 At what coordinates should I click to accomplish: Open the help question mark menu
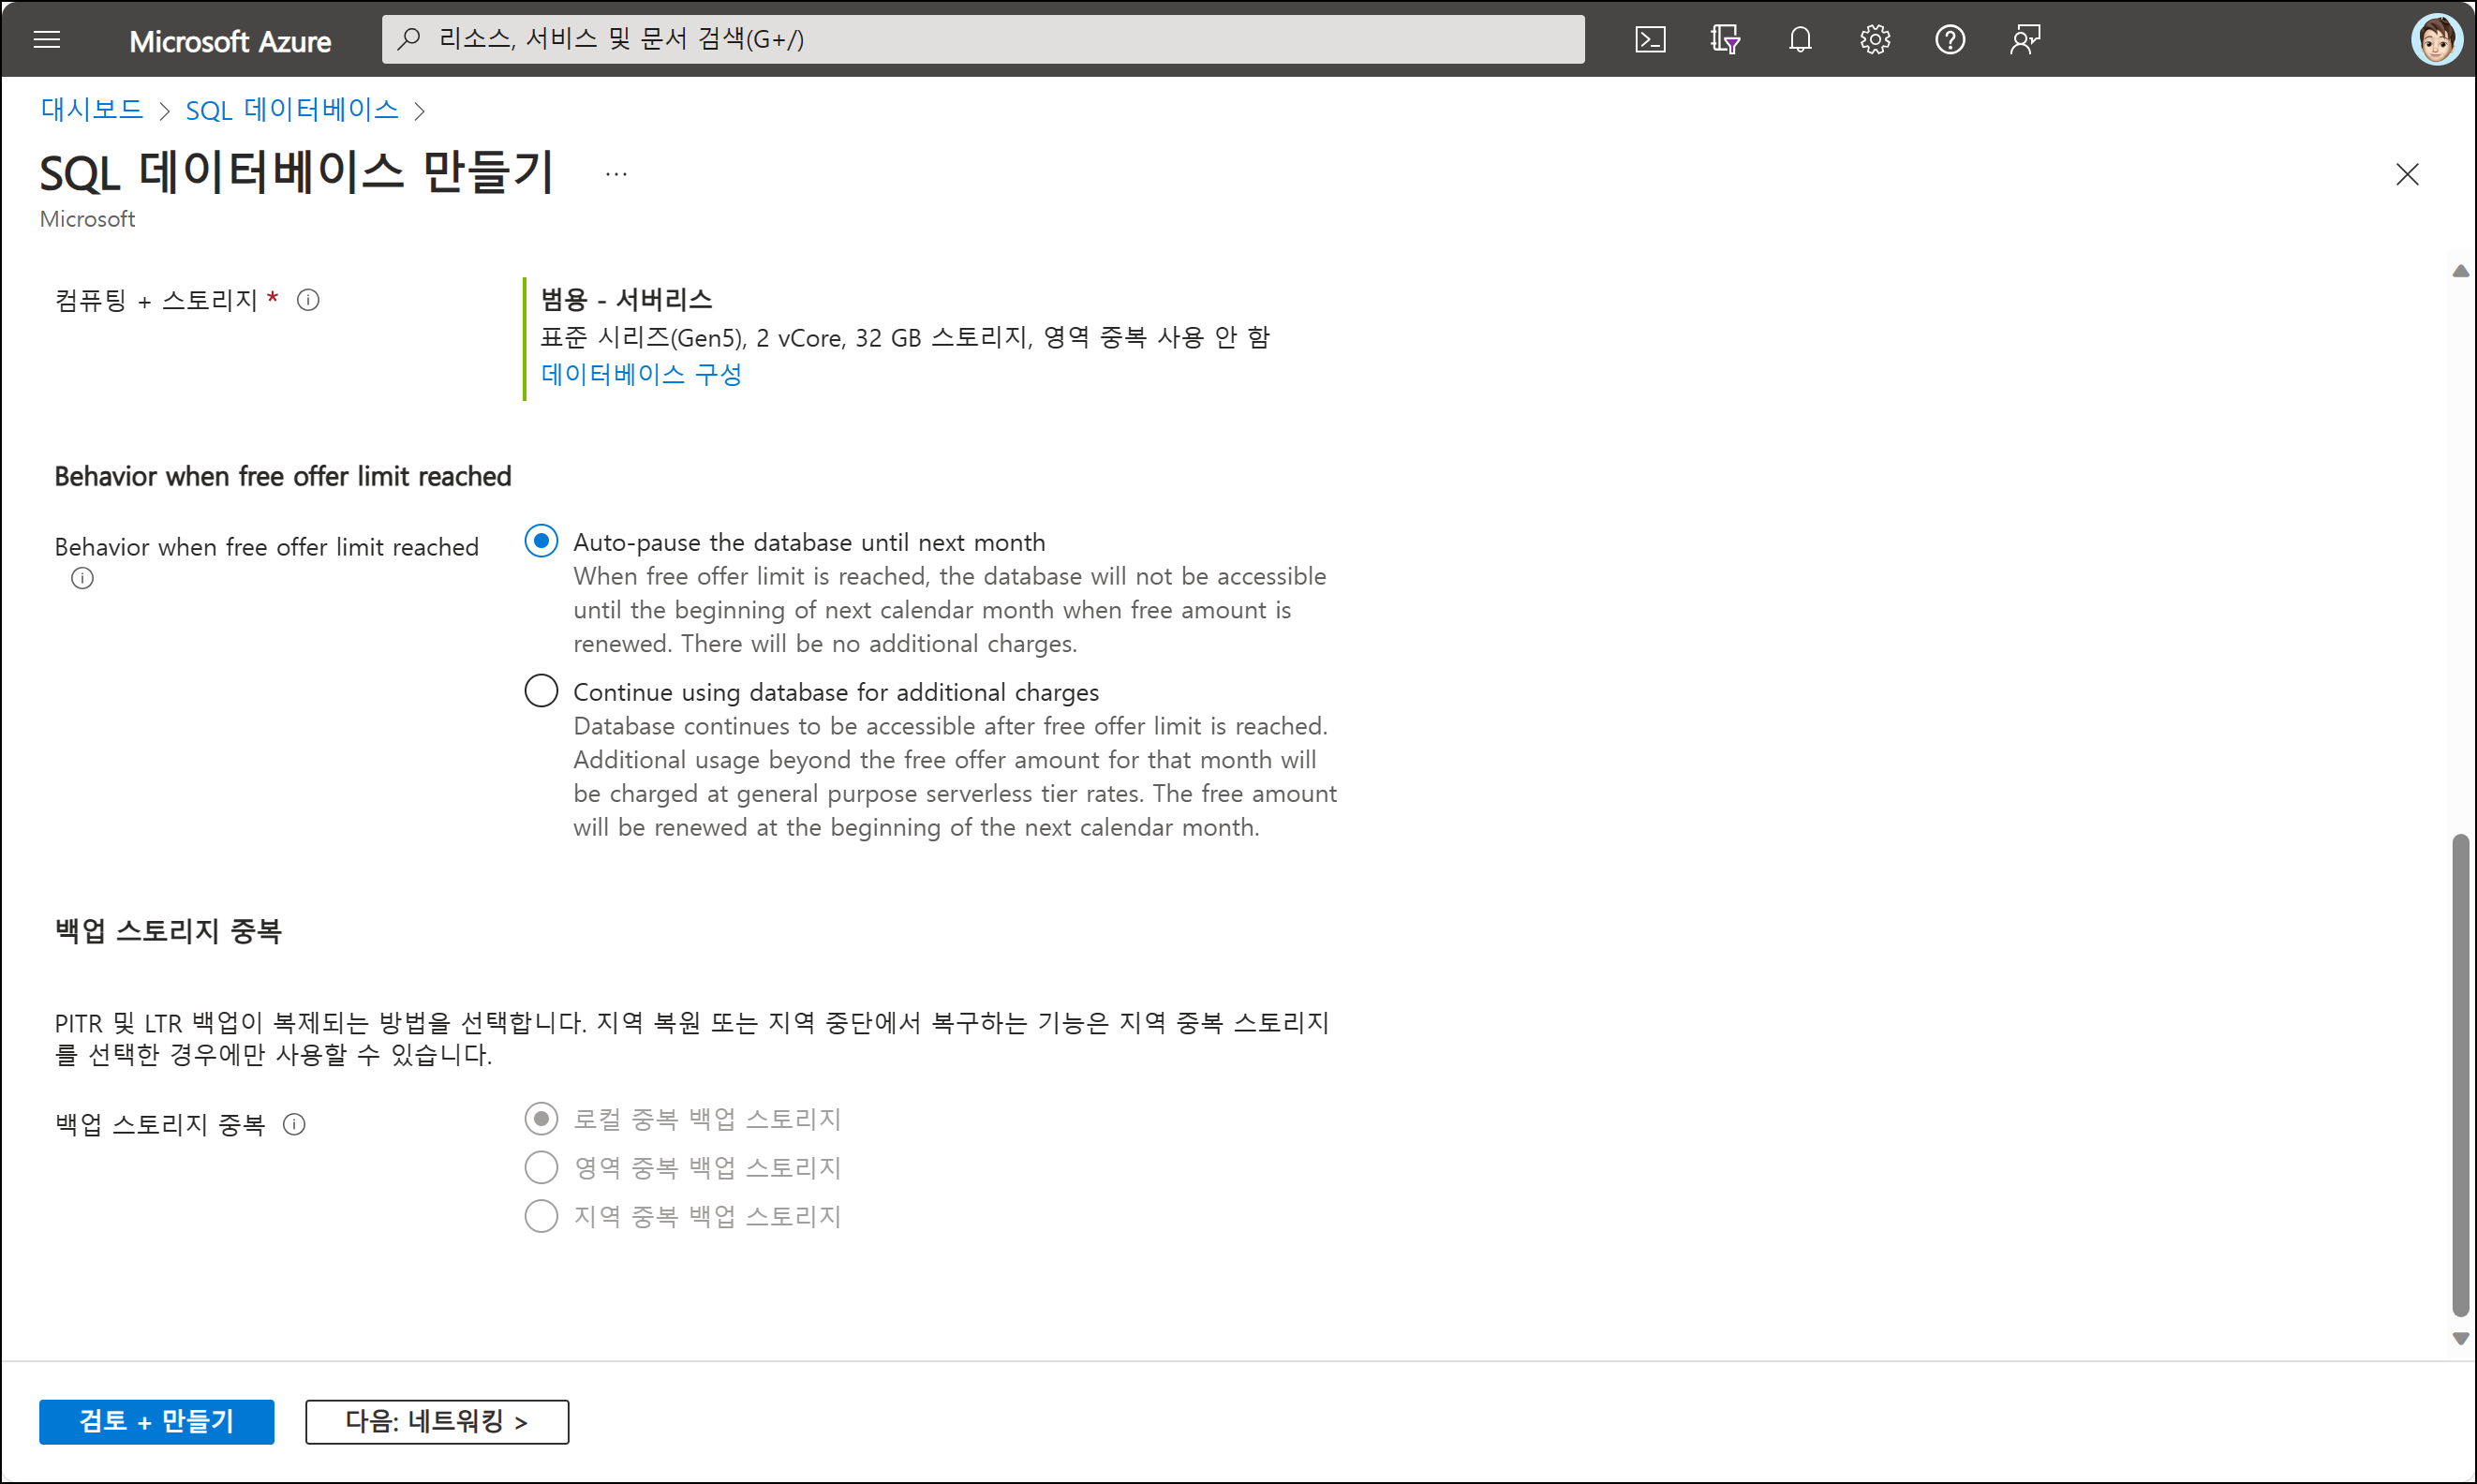point(1949,40)
